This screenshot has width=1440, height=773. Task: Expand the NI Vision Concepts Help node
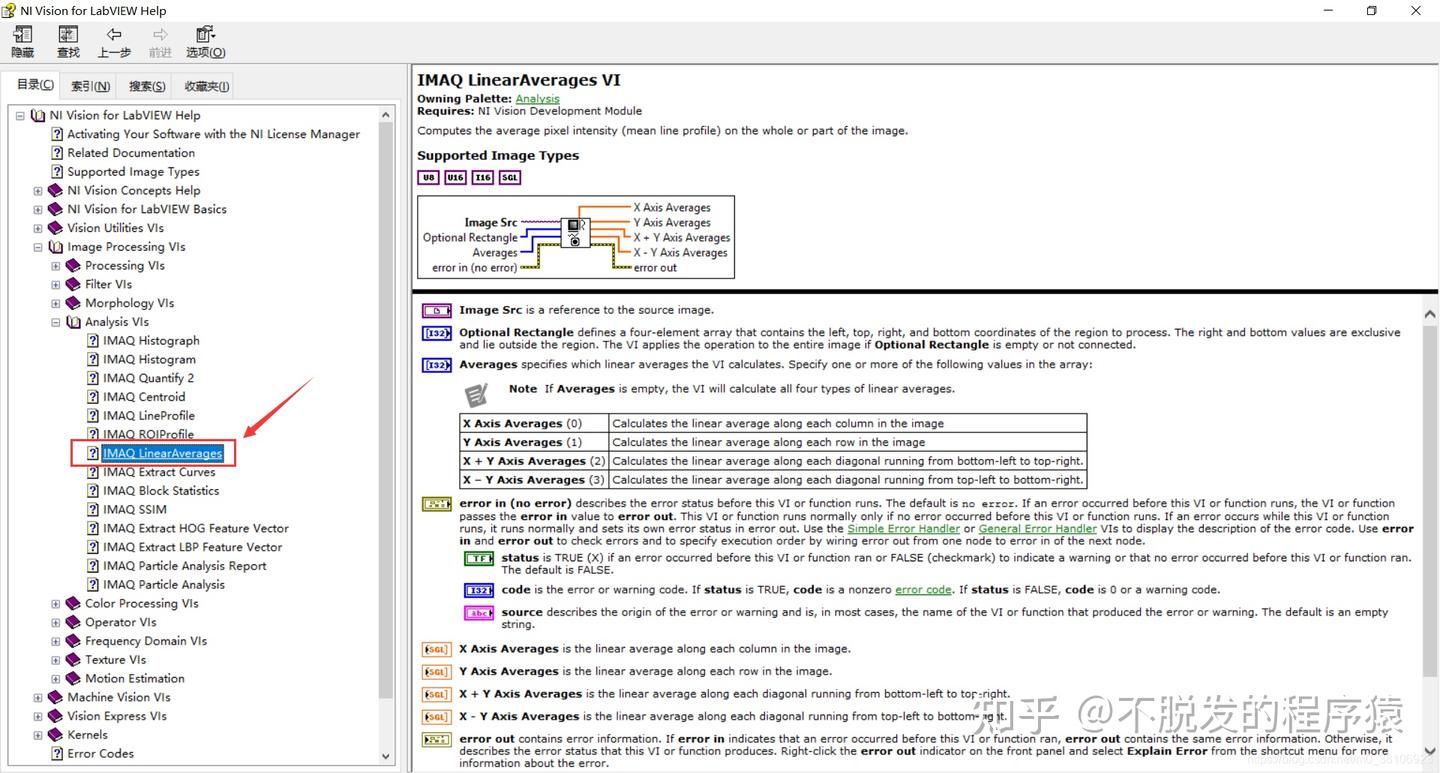point(38,191)
